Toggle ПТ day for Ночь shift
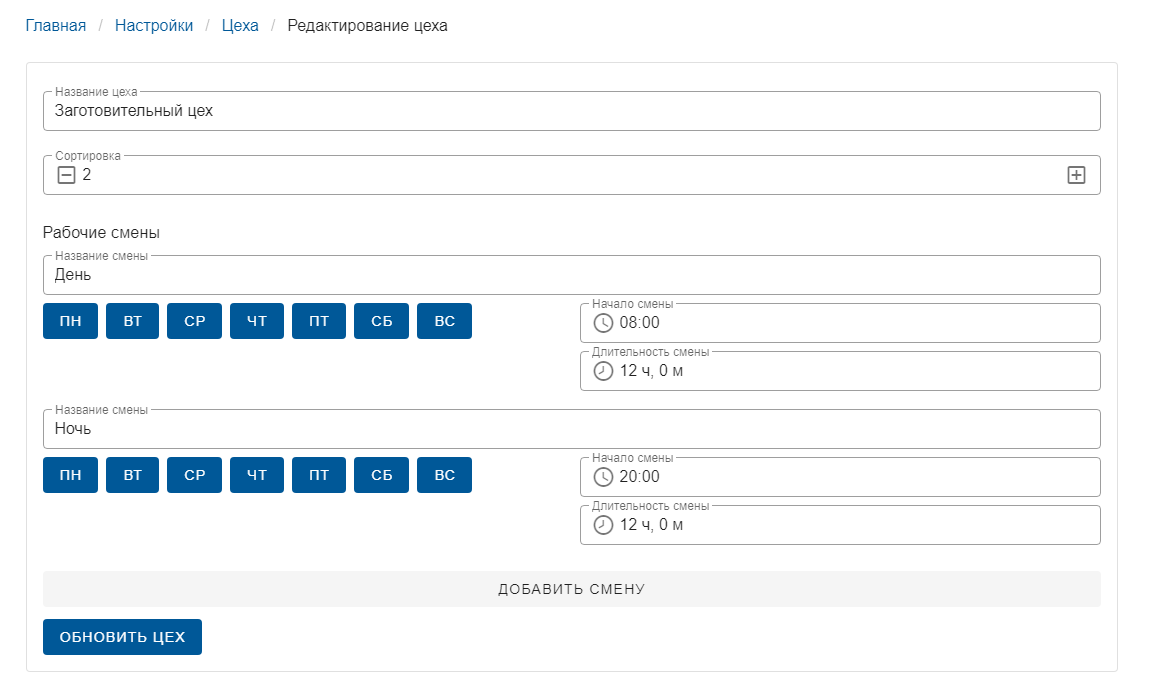 319,475
